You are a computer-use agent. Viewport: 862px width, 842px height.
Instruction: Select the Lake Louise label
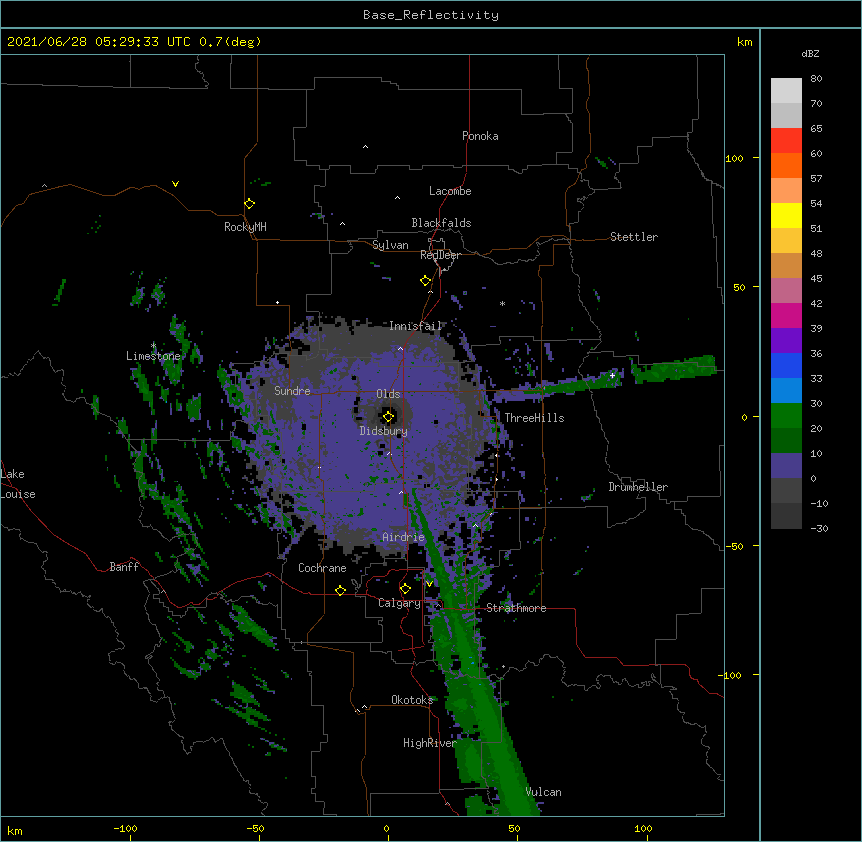click(18, 484)
